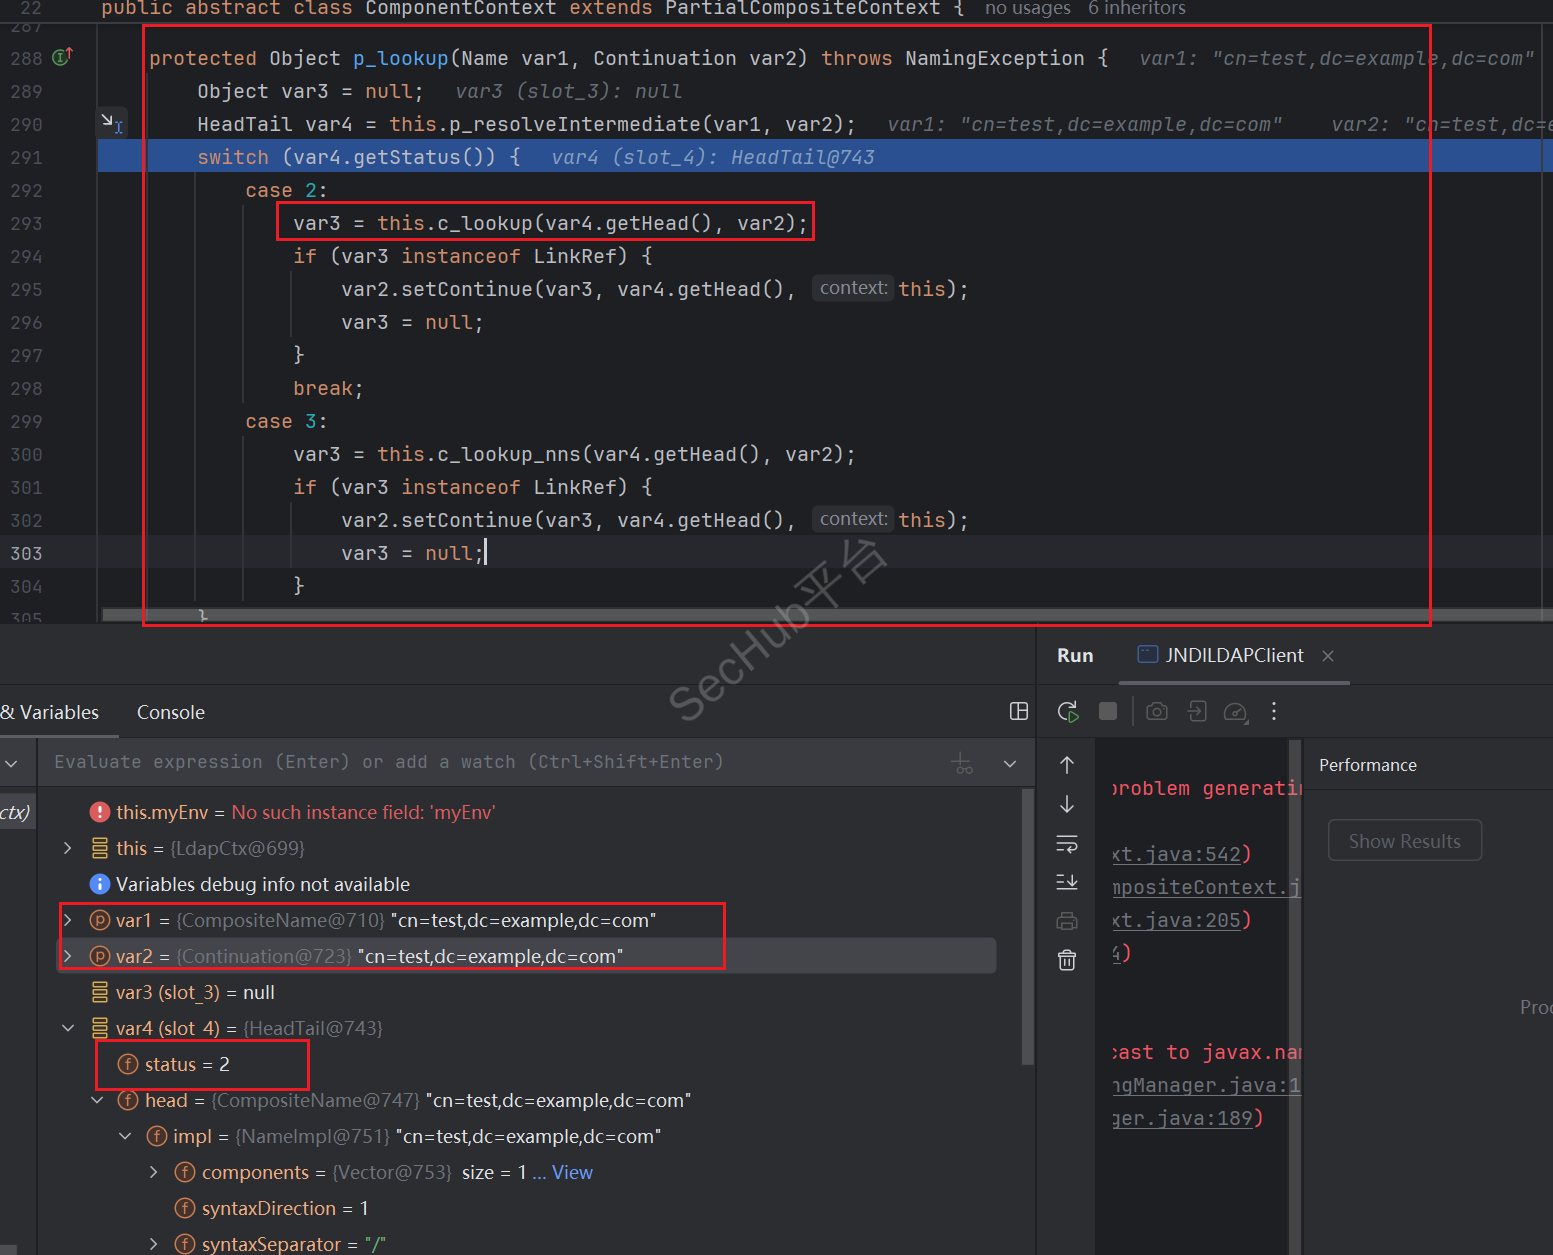Stop the running process
The height and width of the screenshot is (1255, 1553).
pos(1107,711)
